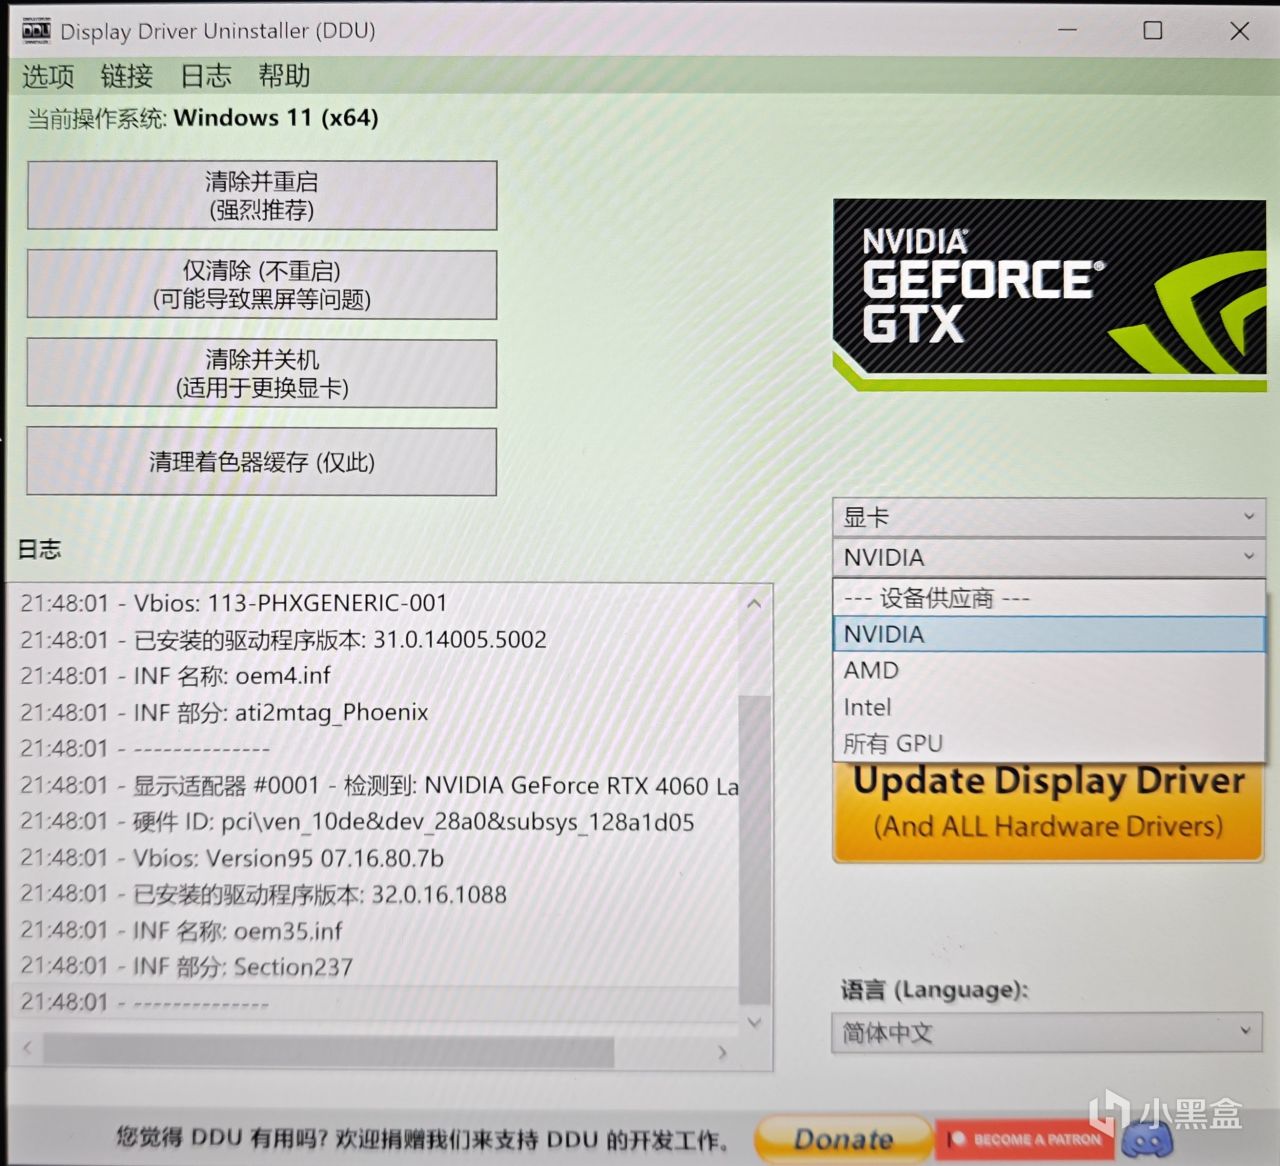Open the 选项 menu
The image size is (1280, 1166).
click(48, 76)
